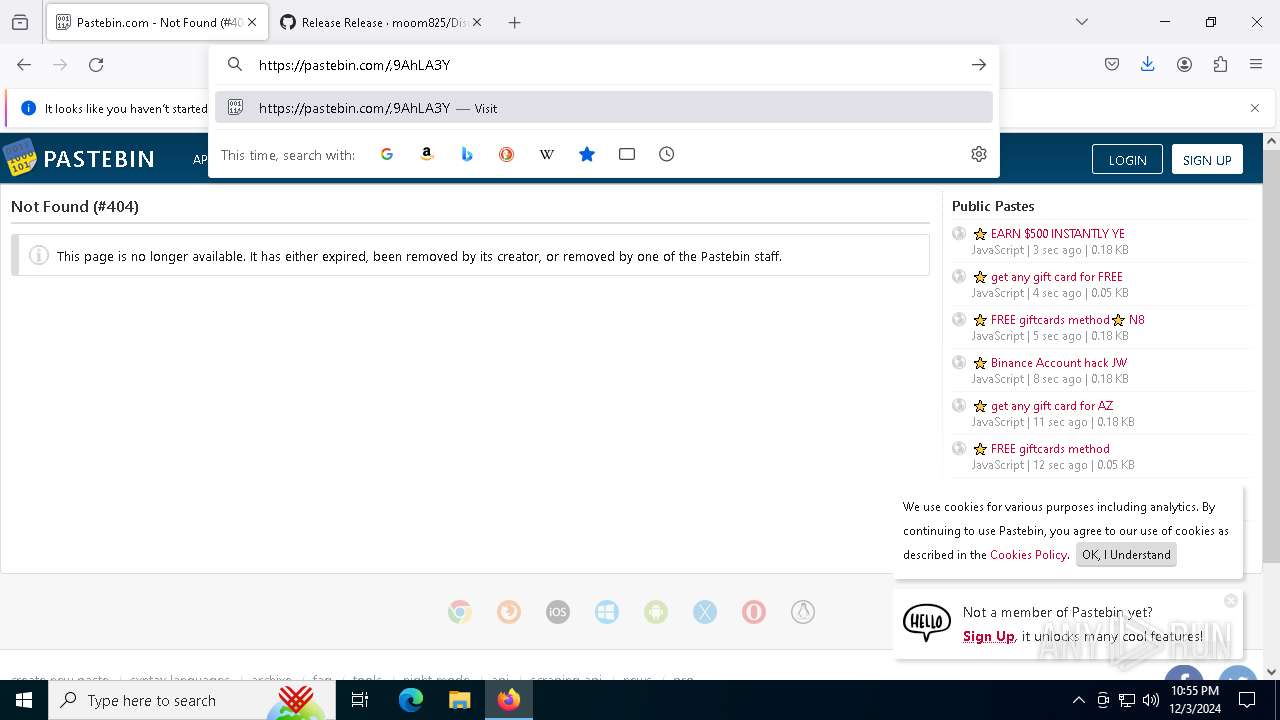Open a new tab
Screen dimensions: 1280x720
pos(515,22)
